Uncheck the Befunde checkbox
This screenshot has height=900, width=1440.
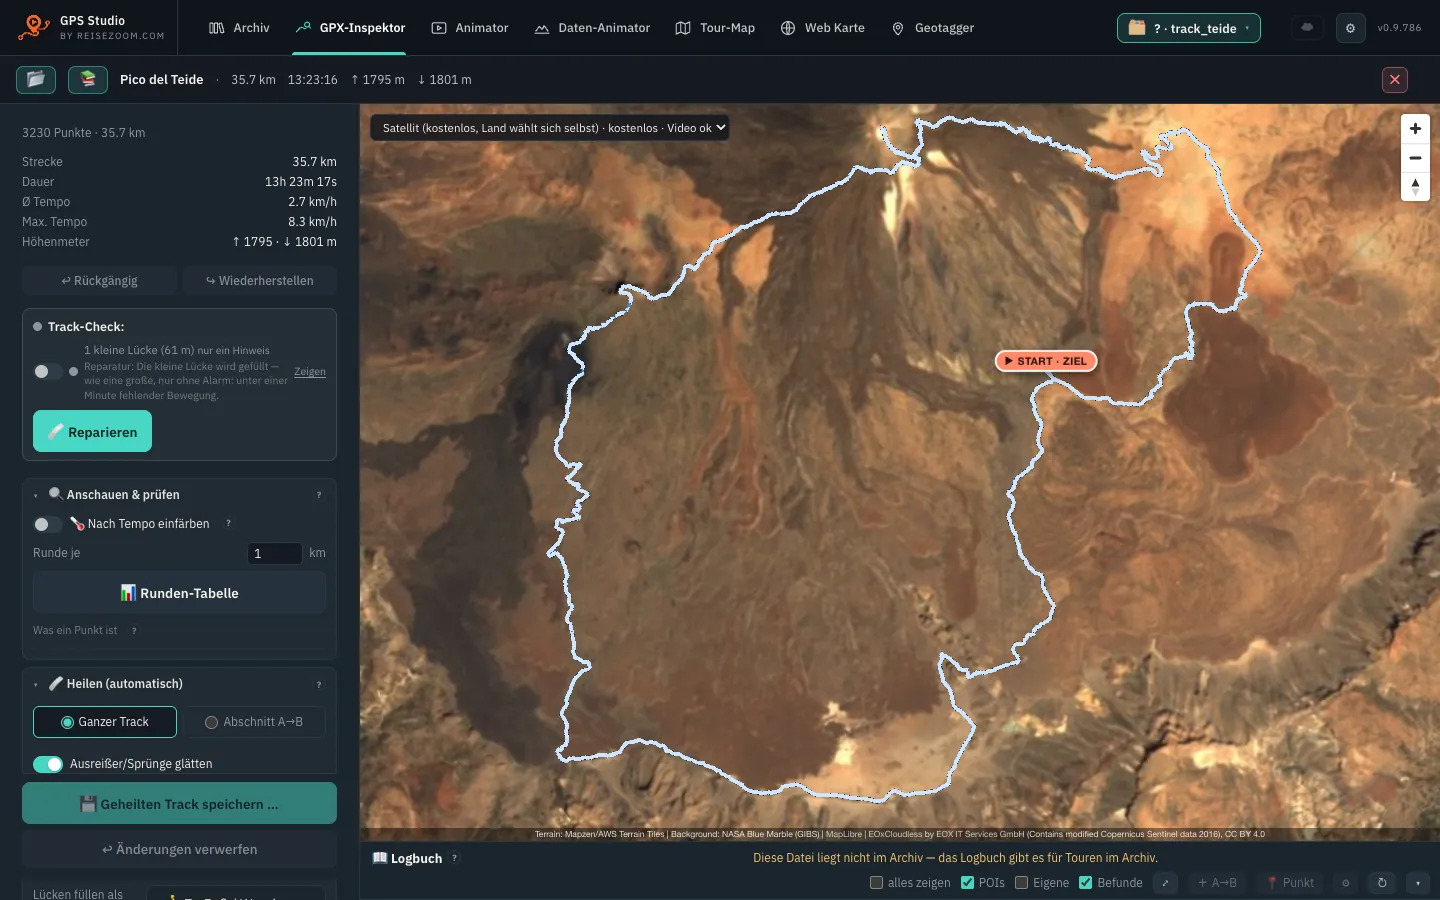click(1086, 883)
